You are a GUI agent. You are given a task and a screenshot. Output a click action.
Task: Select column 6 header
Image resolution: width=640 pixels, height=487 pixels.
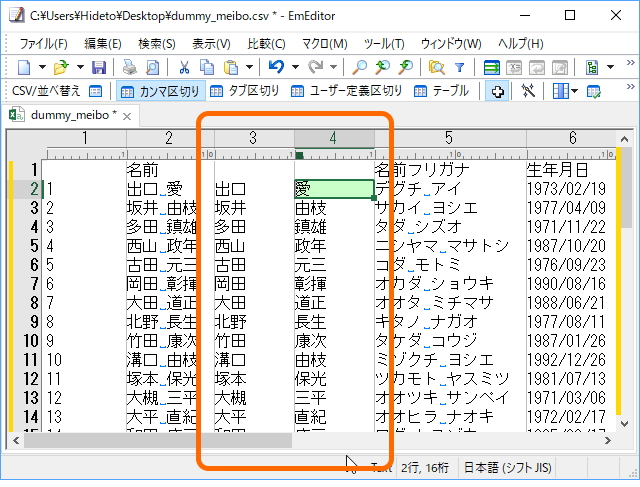coord(571,138)
